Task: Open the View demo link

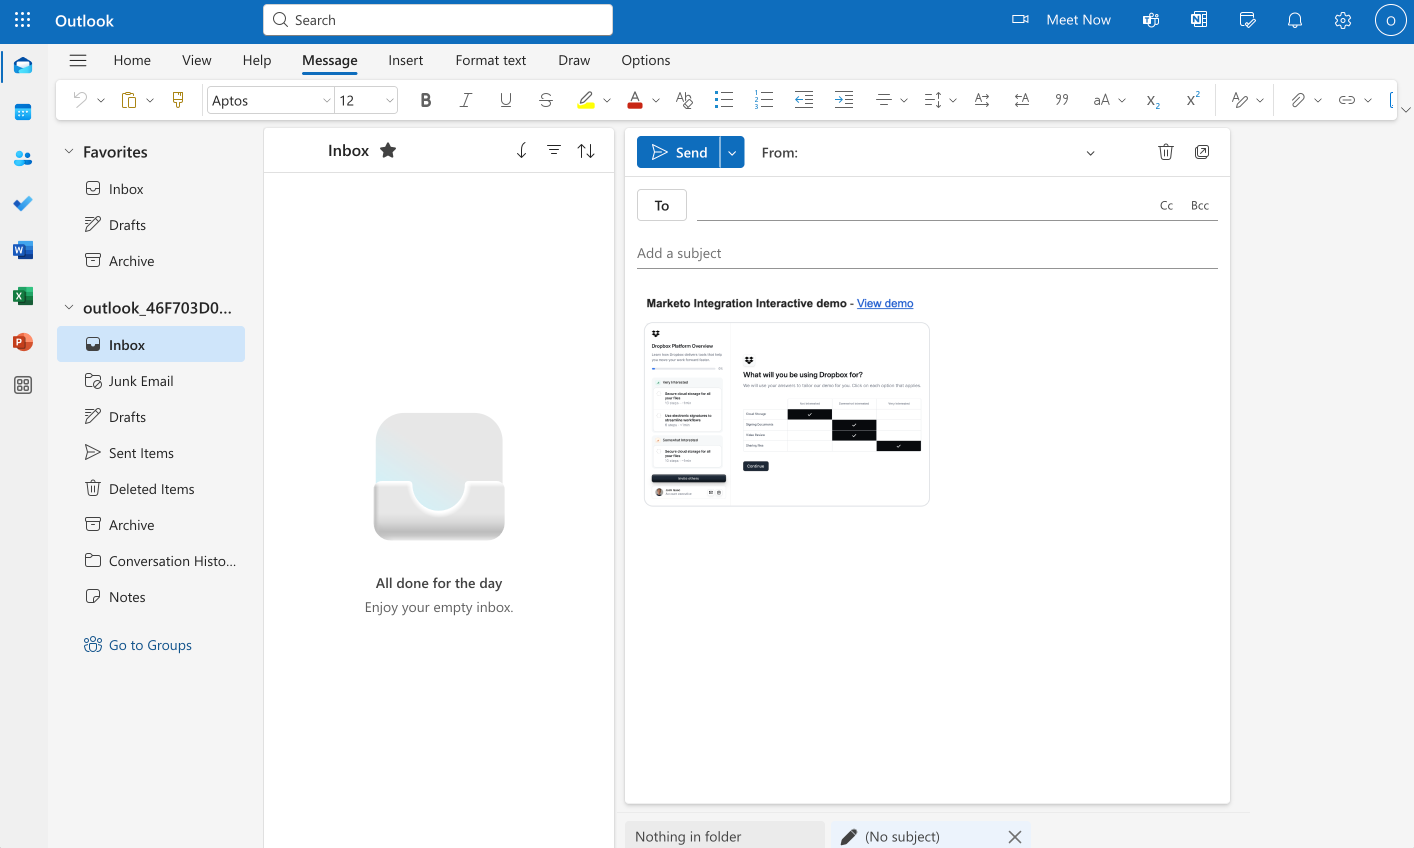Action: (x=885, y=303)
